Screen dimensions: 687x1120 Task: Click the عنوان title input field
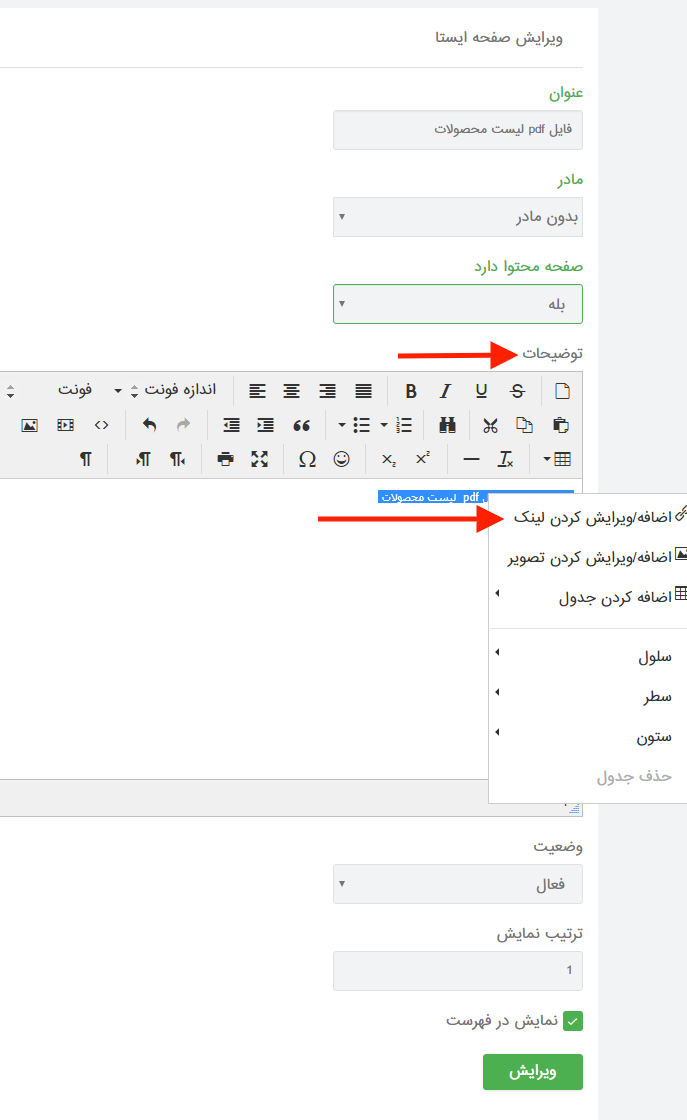(x=458, y=130)
